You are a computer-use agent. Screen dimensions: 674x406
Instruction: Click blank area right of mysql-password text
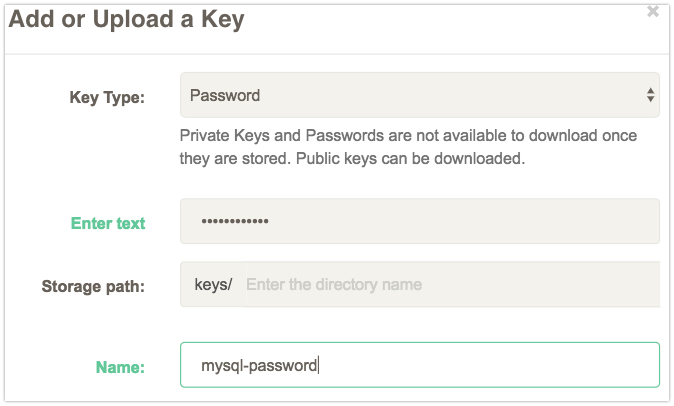pyautogui.click(x=488, y=365)
